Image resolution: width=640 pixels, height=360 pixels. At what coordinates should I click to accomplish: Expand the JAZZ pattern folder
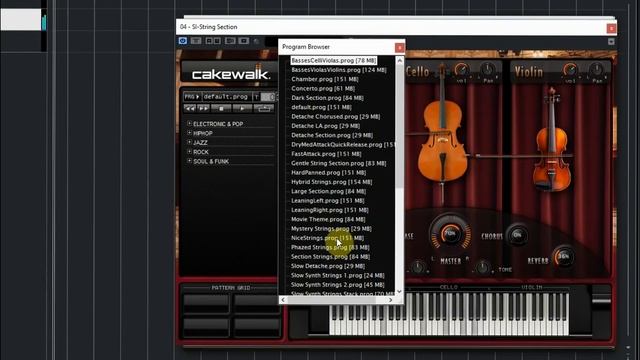tap(189, 142)
